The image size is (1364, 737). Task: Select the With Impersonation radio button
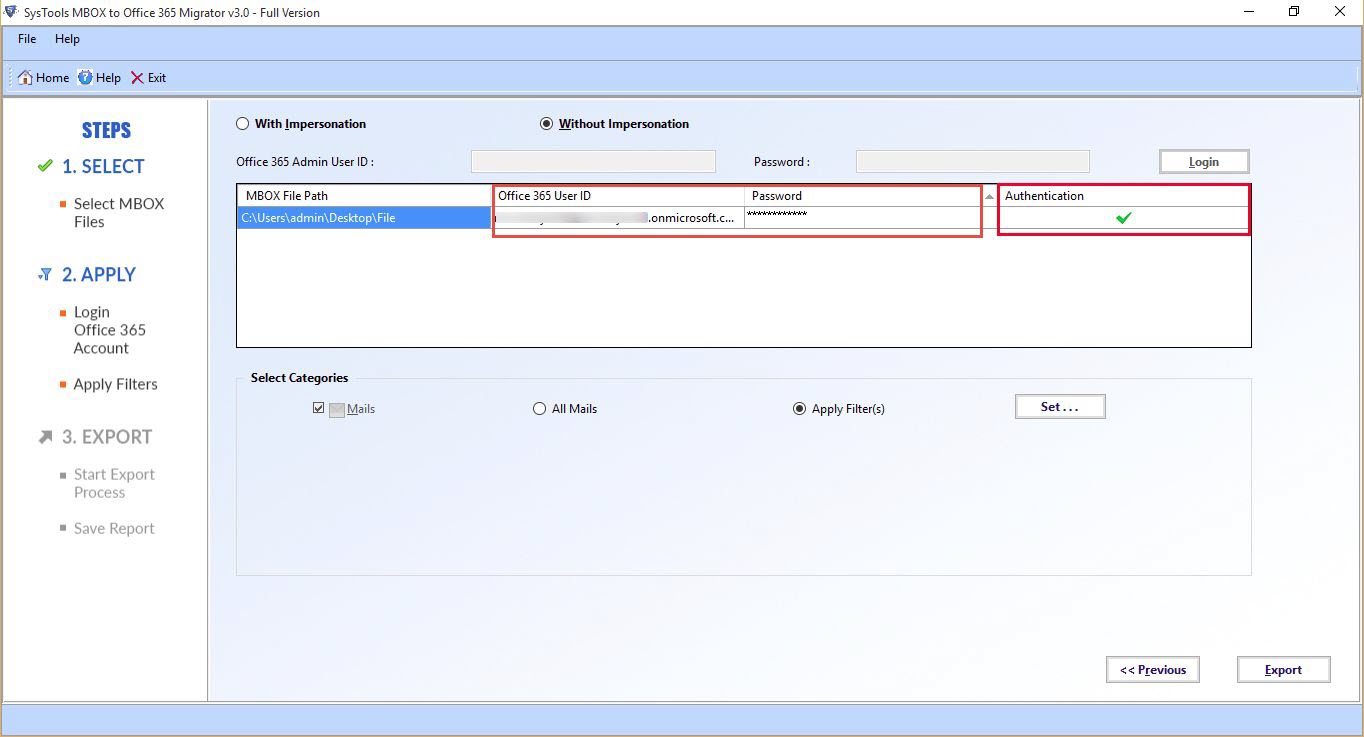point(242,124)
